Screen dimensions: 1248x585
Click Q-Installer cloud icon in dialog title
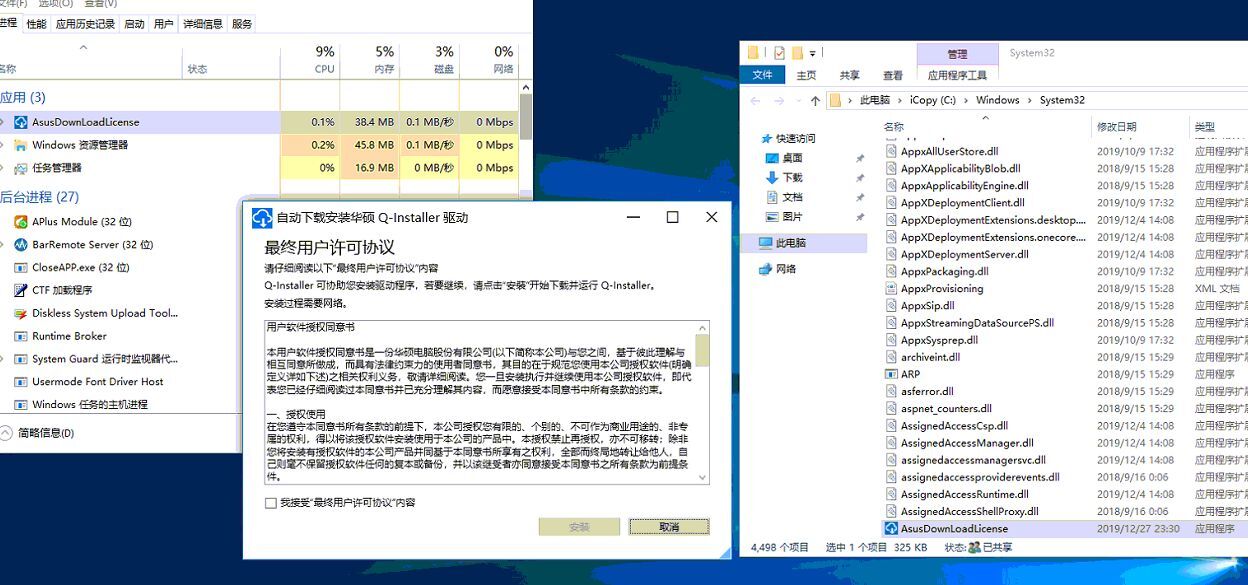[x=262, y=217]
